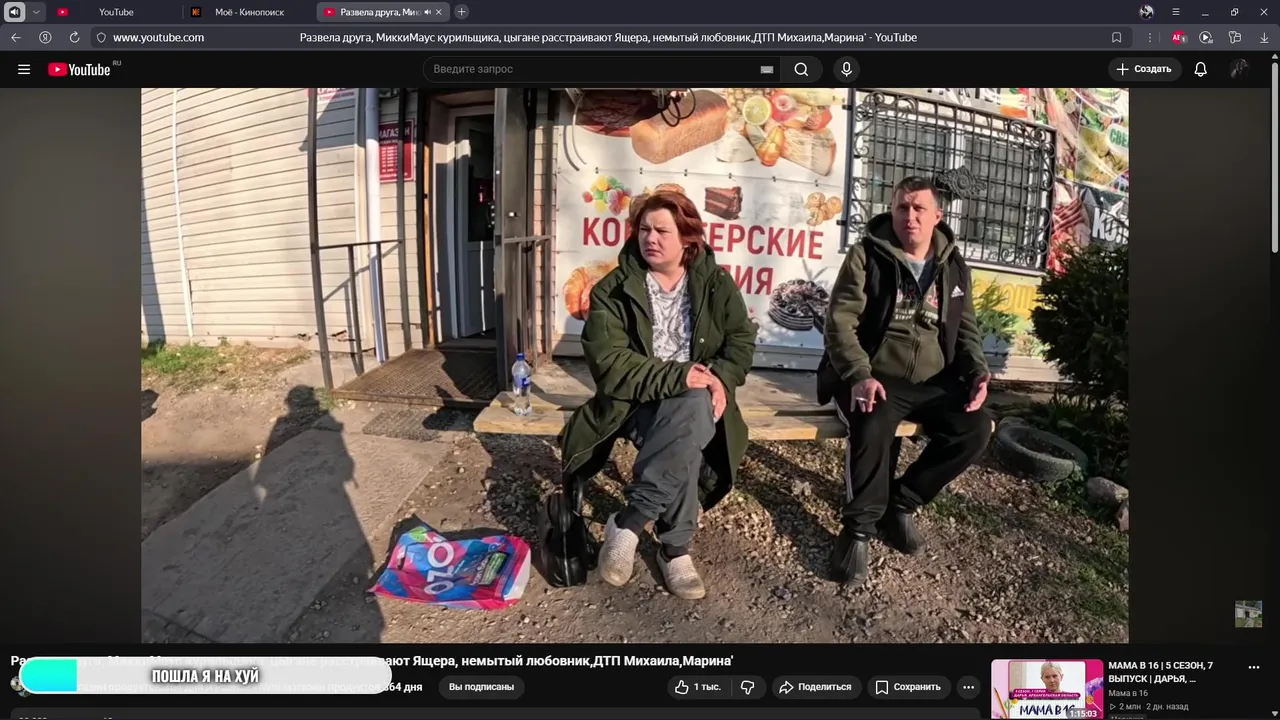Open the address bar three-dot menu
The width and height of the screenshot is (1280, 720).
pos(1149,37)
